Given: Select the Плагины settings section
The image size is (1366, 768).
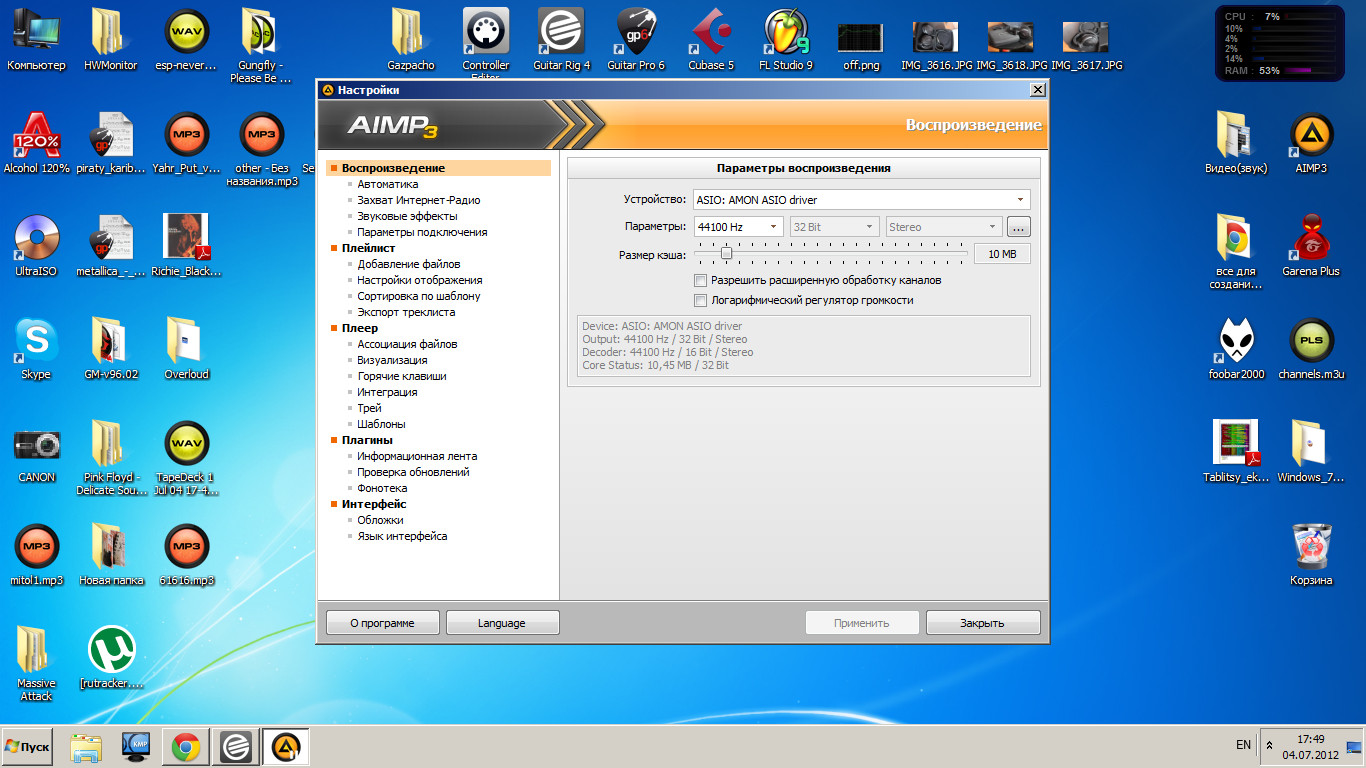Looking at the screenshot, I should (x=367, y=440).
